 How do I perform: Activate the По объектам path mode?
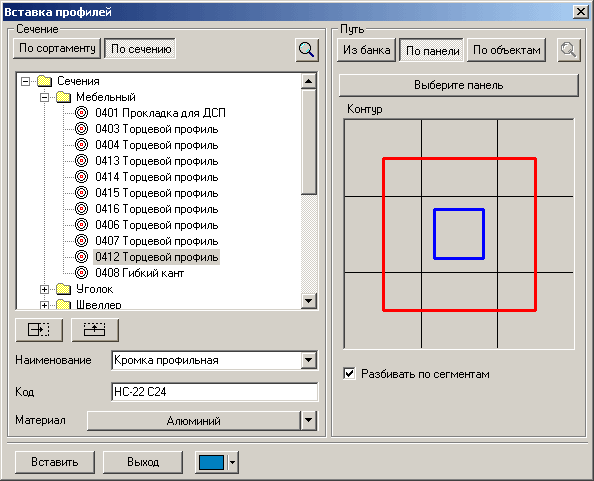[506, 50]
